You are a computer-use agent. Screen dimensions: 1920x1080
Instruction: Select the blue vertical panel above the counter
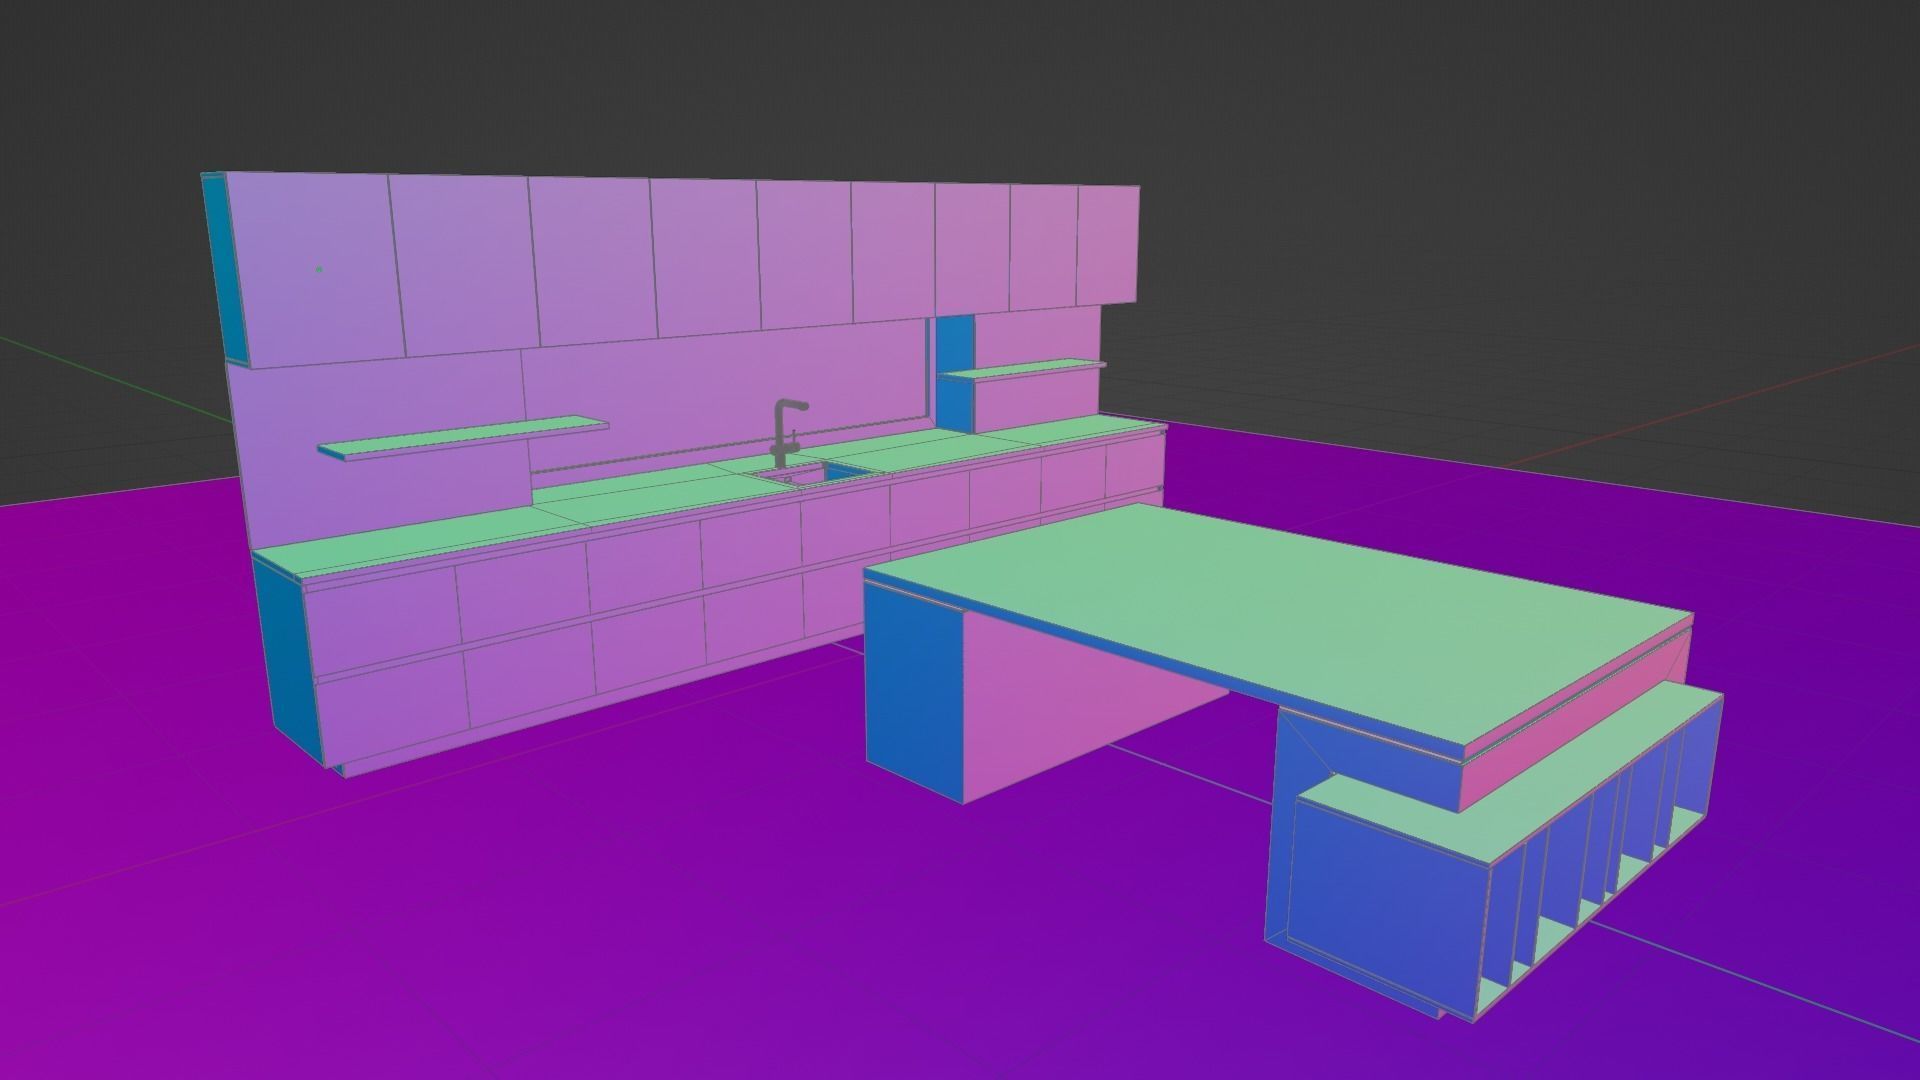(x=955, y=373)
